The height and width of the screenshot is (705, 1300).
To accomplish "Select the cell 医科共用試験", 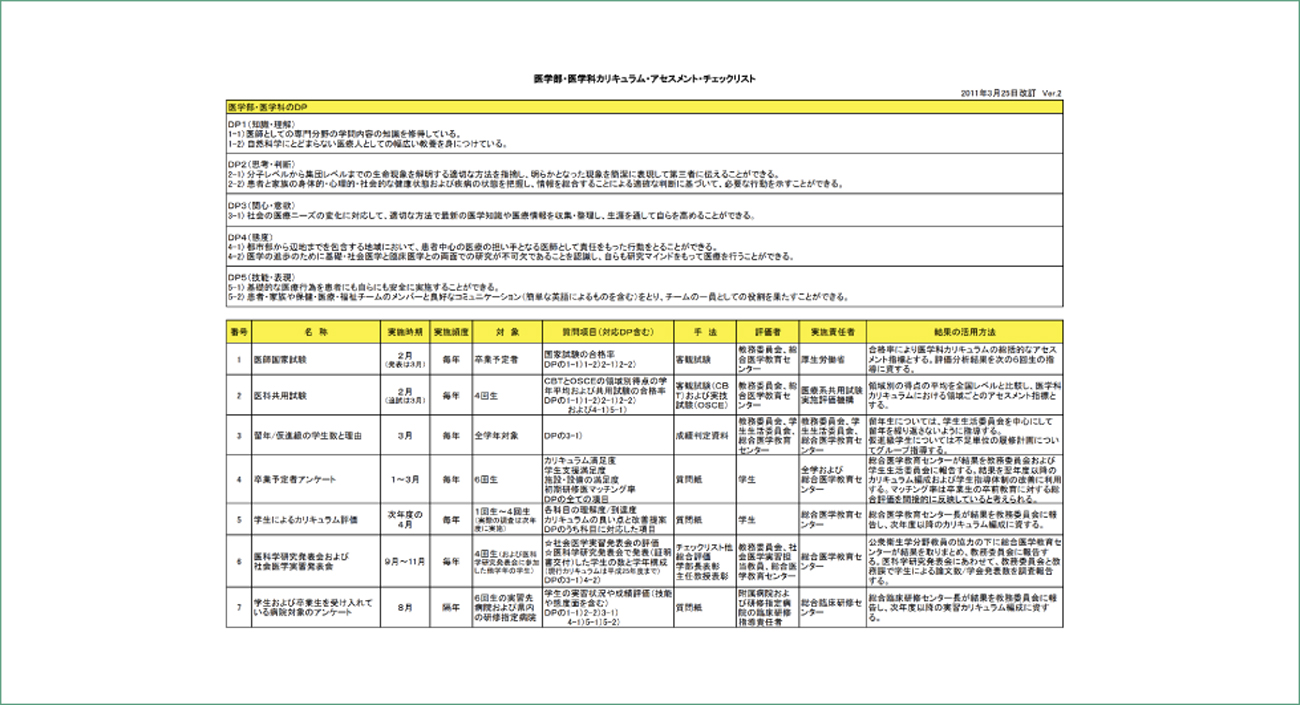I will [315, 395].
